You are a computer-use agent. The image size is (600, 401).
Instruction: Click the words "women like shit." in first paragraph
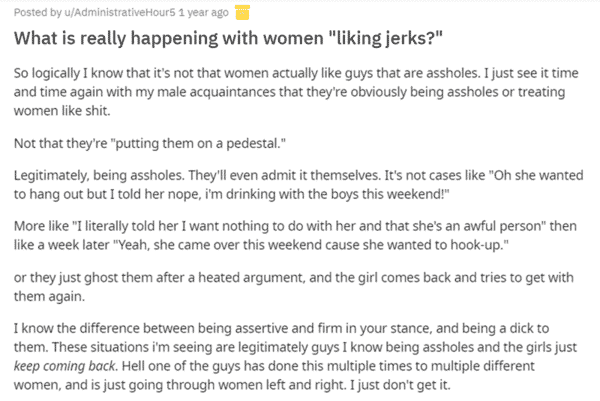pos(62,111)
